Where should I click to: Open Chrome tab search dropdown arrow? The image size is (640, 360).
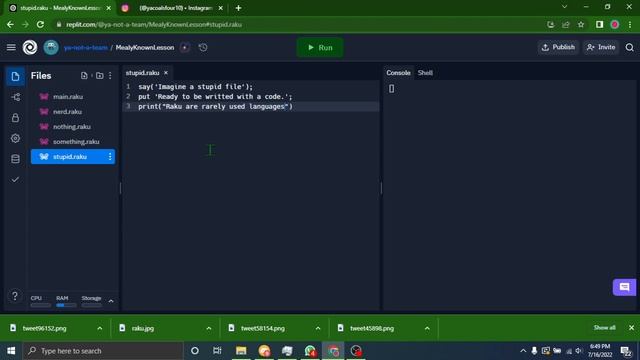(x=564, y=7)
